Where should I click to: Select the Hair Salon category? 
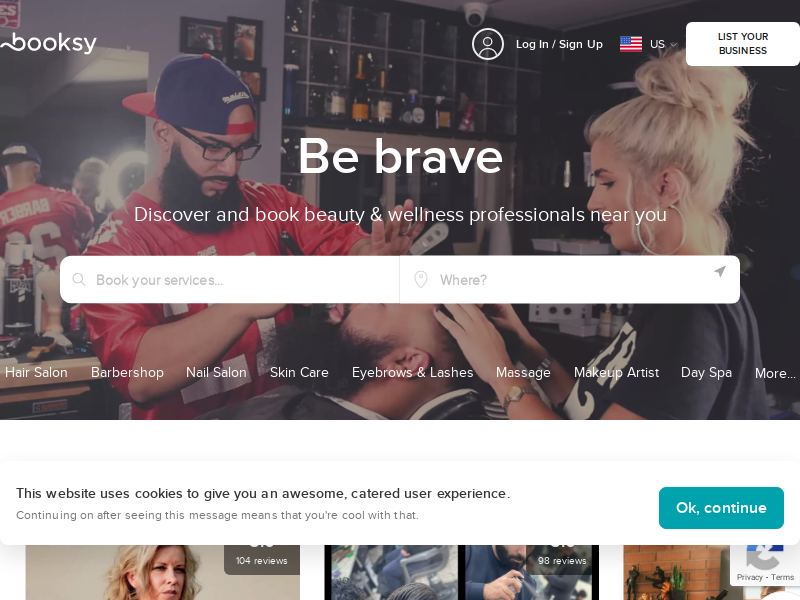[36, 372]
